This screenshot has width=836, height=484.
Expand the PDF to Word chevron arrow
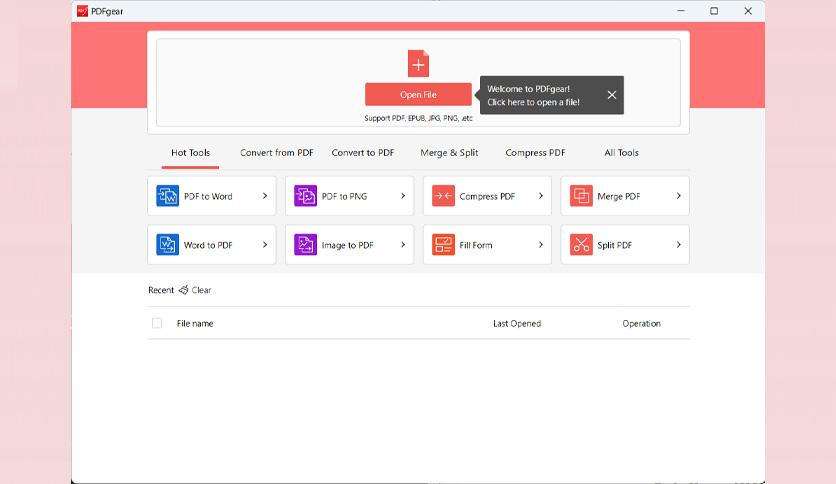265,196
